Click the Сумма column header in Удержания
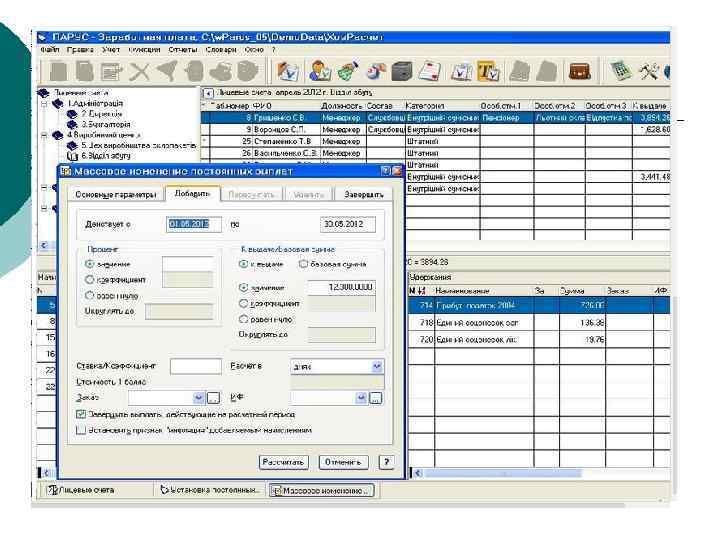 582,291
